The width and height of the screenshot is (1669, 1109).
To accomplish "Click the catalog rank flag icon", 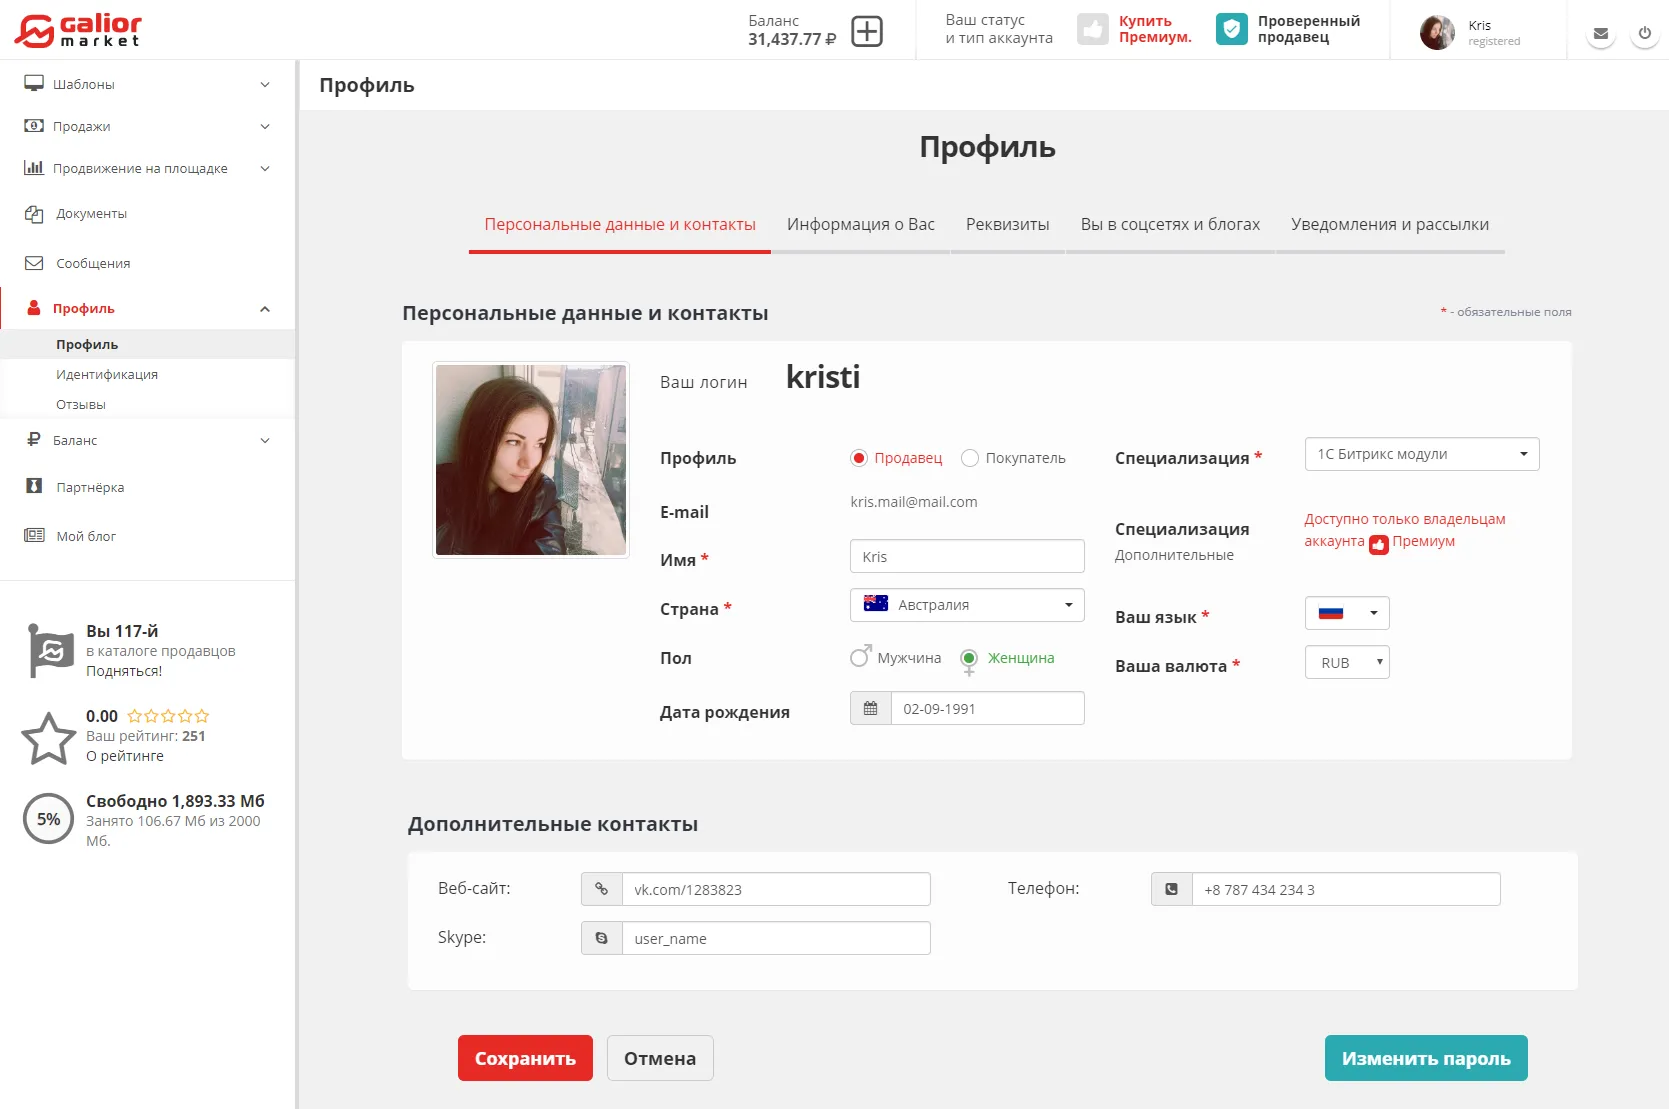I will (x=50, y=651).
